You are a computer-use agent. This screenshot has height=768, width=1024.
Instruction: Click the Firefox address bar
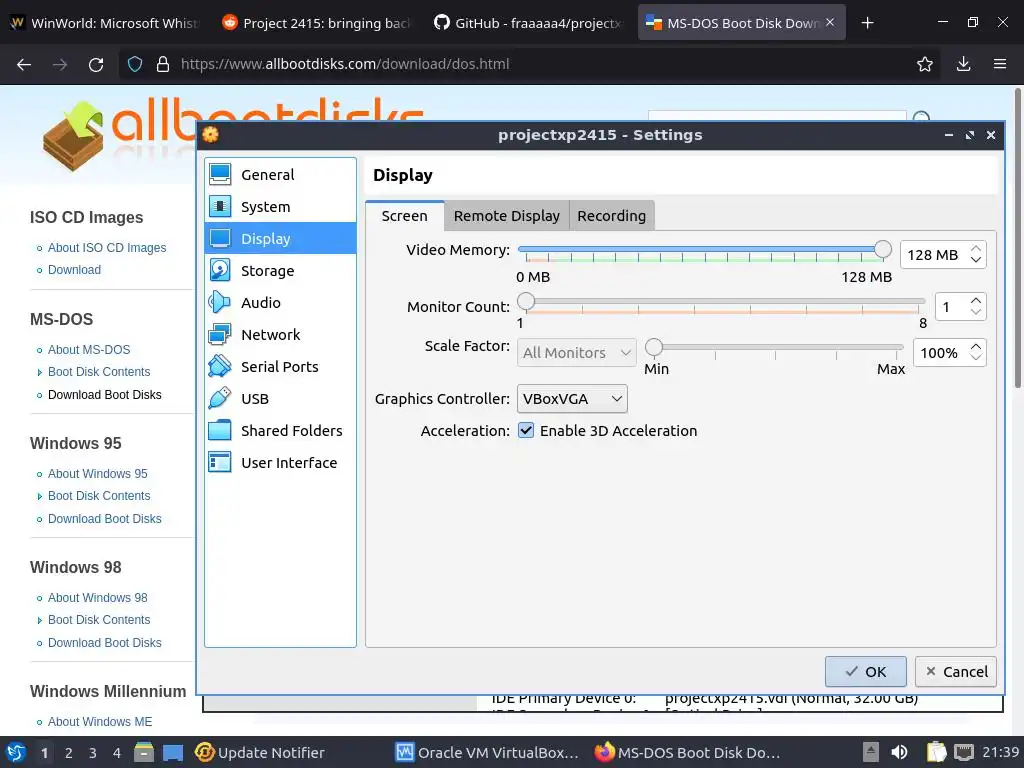pos(529,64)
